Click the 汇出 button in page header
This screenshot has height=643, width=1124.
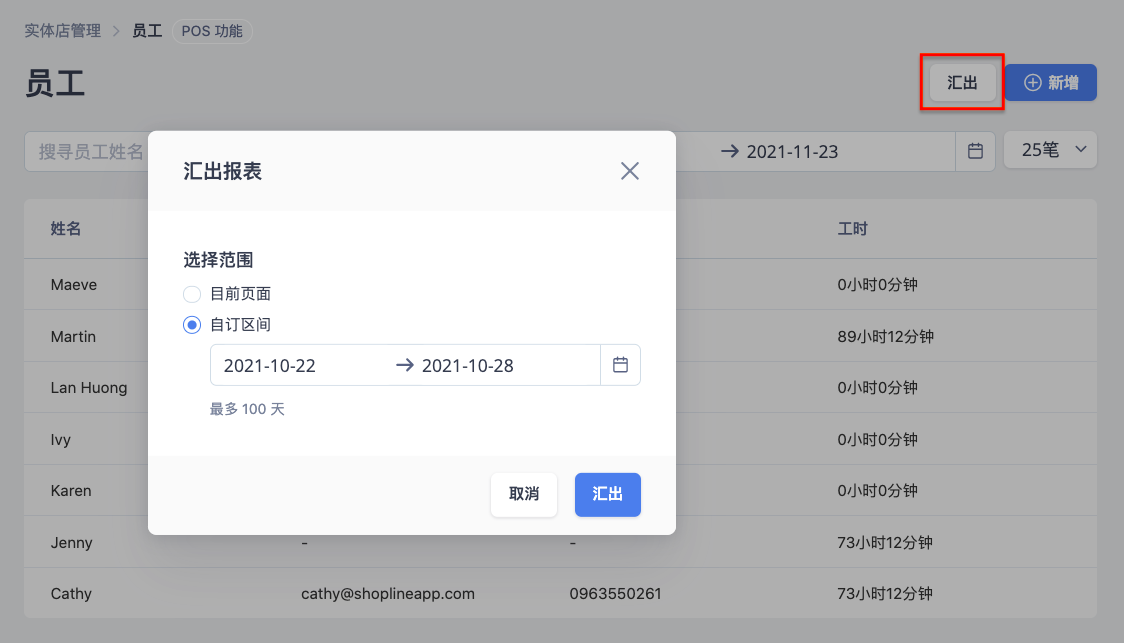[x=962, y=82]
